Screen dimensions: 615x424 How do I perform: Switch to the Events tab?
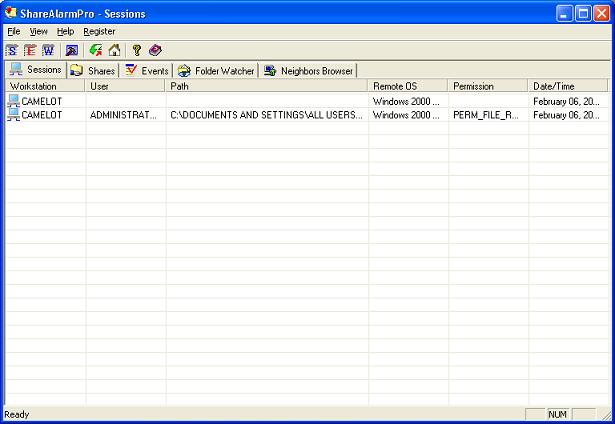pos(146,71)
